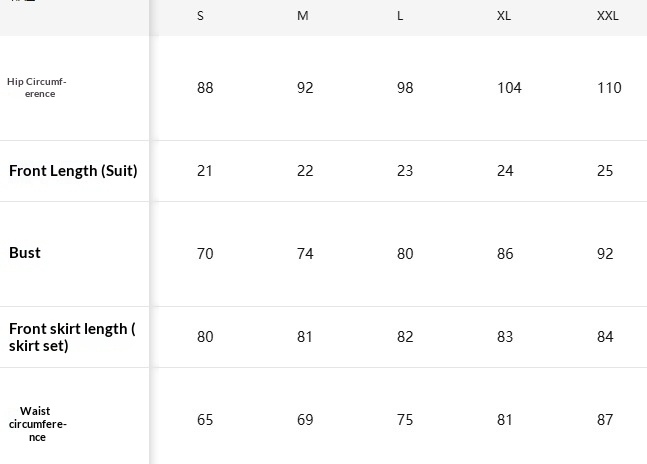Click front length value 22 for M

click(305, 171)
